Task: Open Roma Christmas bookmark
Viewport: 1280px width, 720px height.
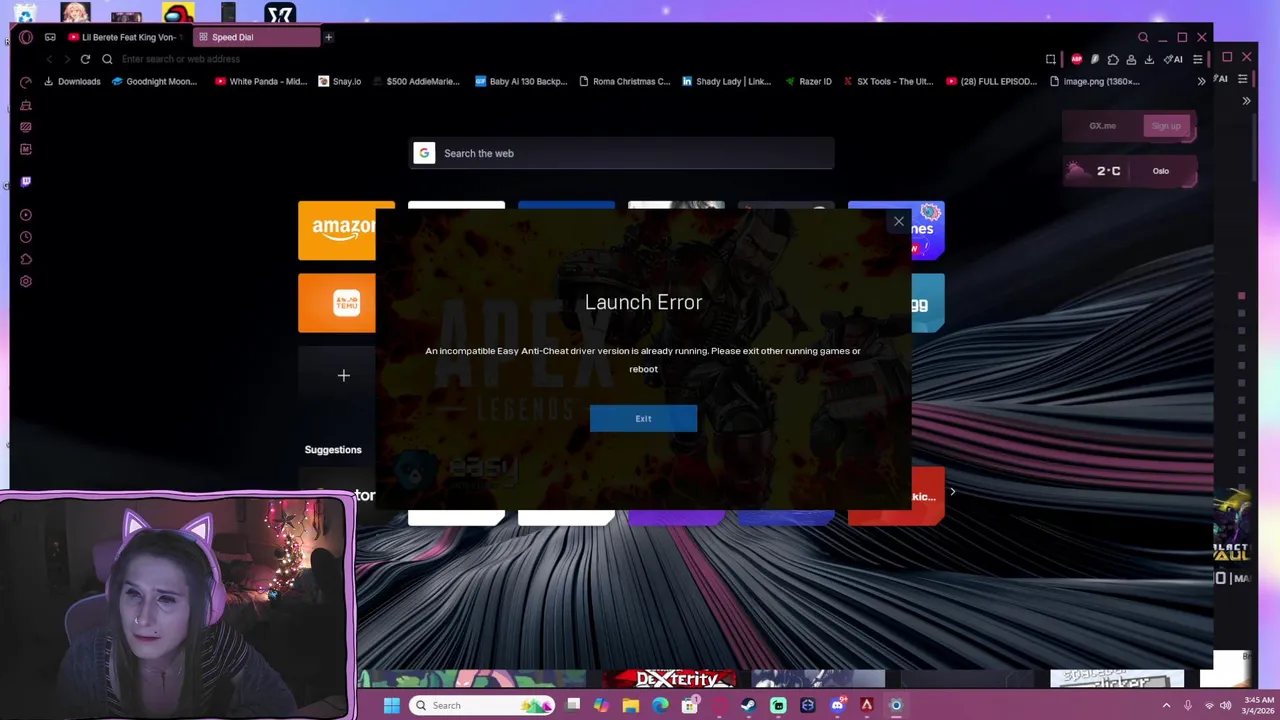Action: (x=625, y=81)
